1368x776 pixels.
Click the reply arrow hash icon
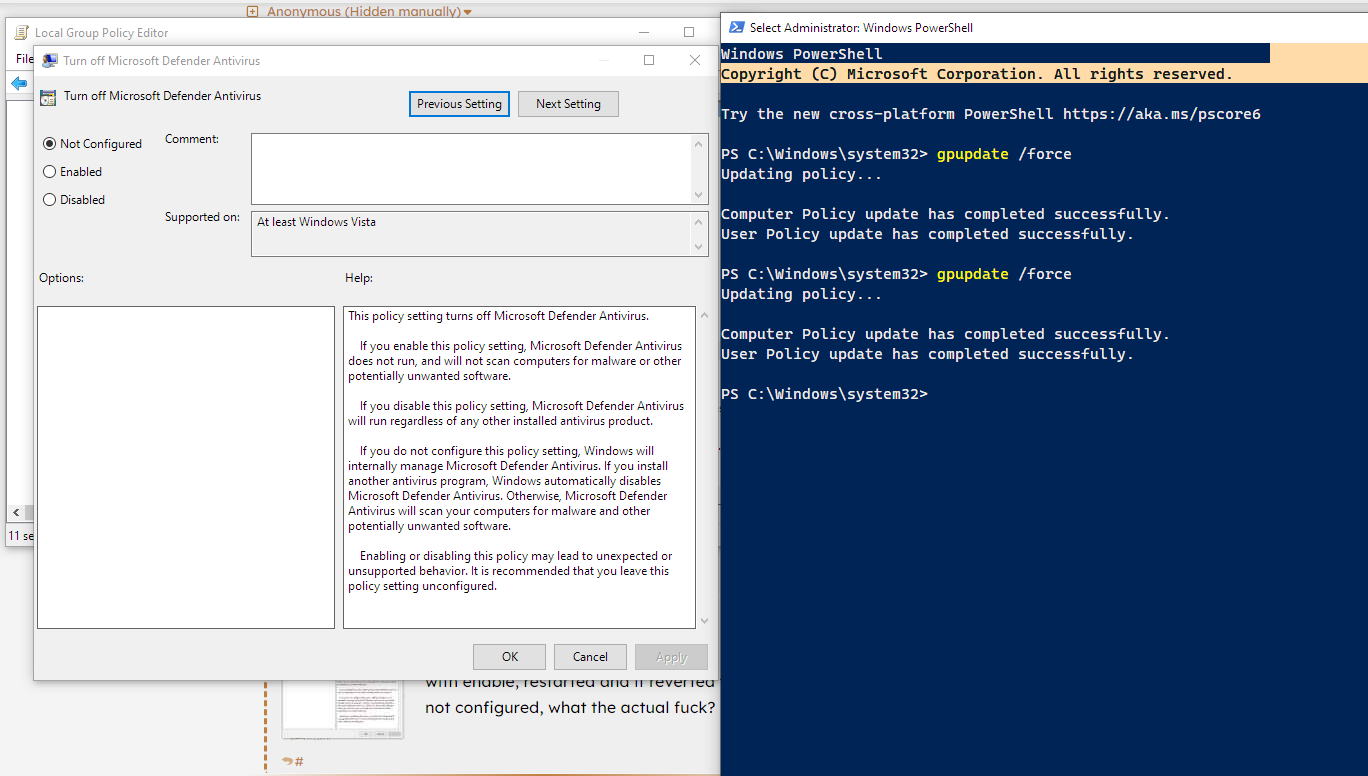click(x=293, y=761)
